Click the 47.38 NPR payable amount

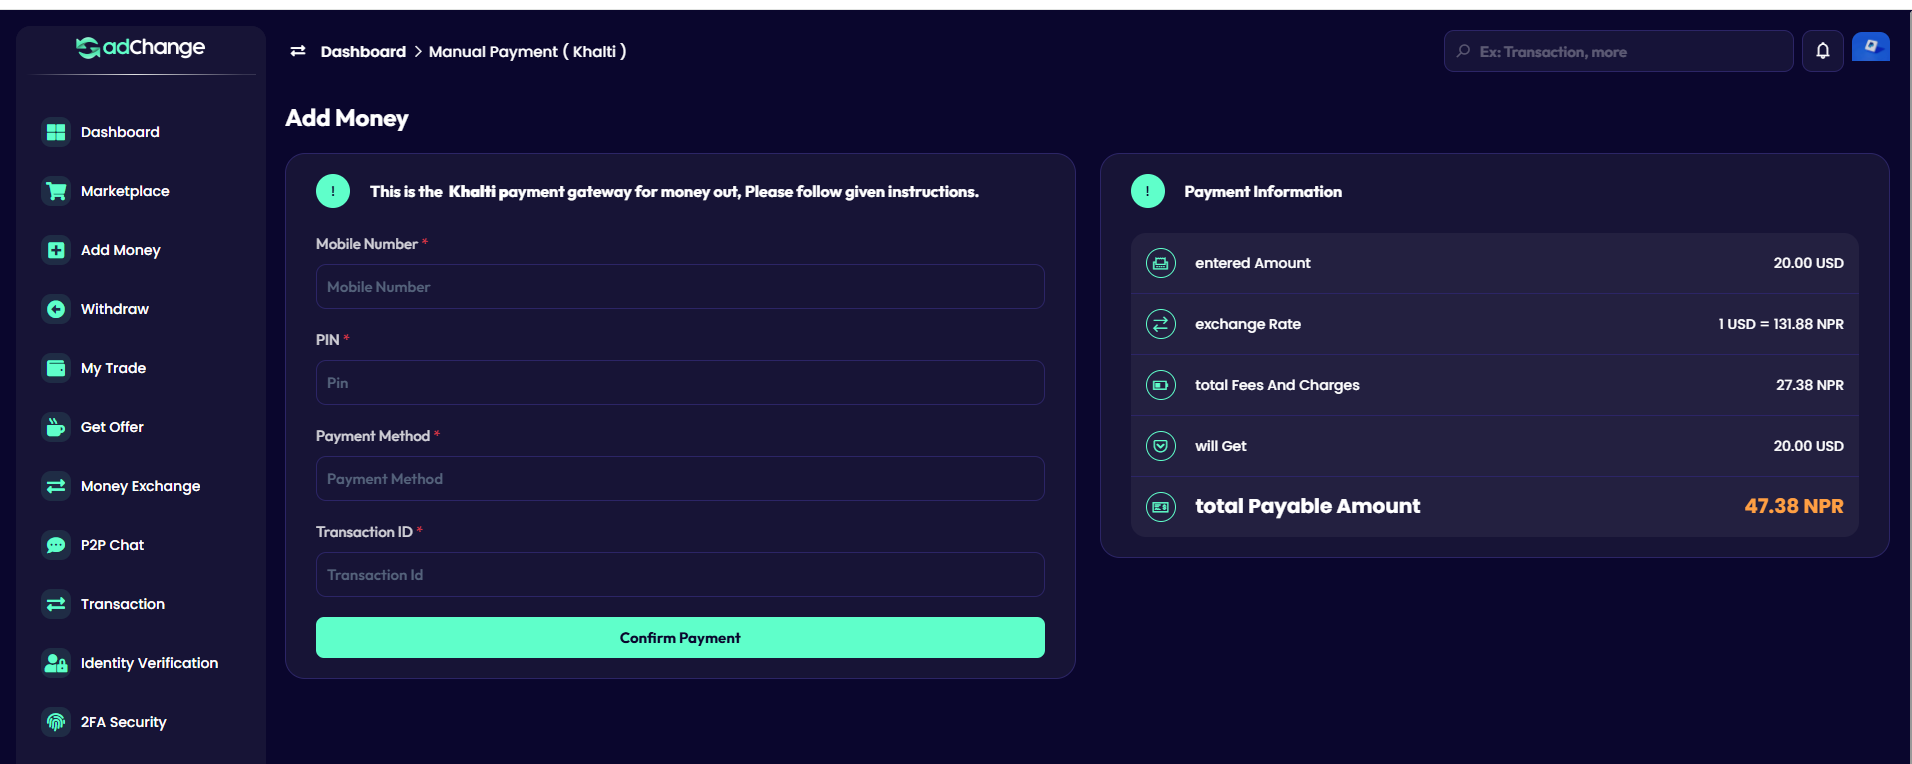[x=1794, y=506]
